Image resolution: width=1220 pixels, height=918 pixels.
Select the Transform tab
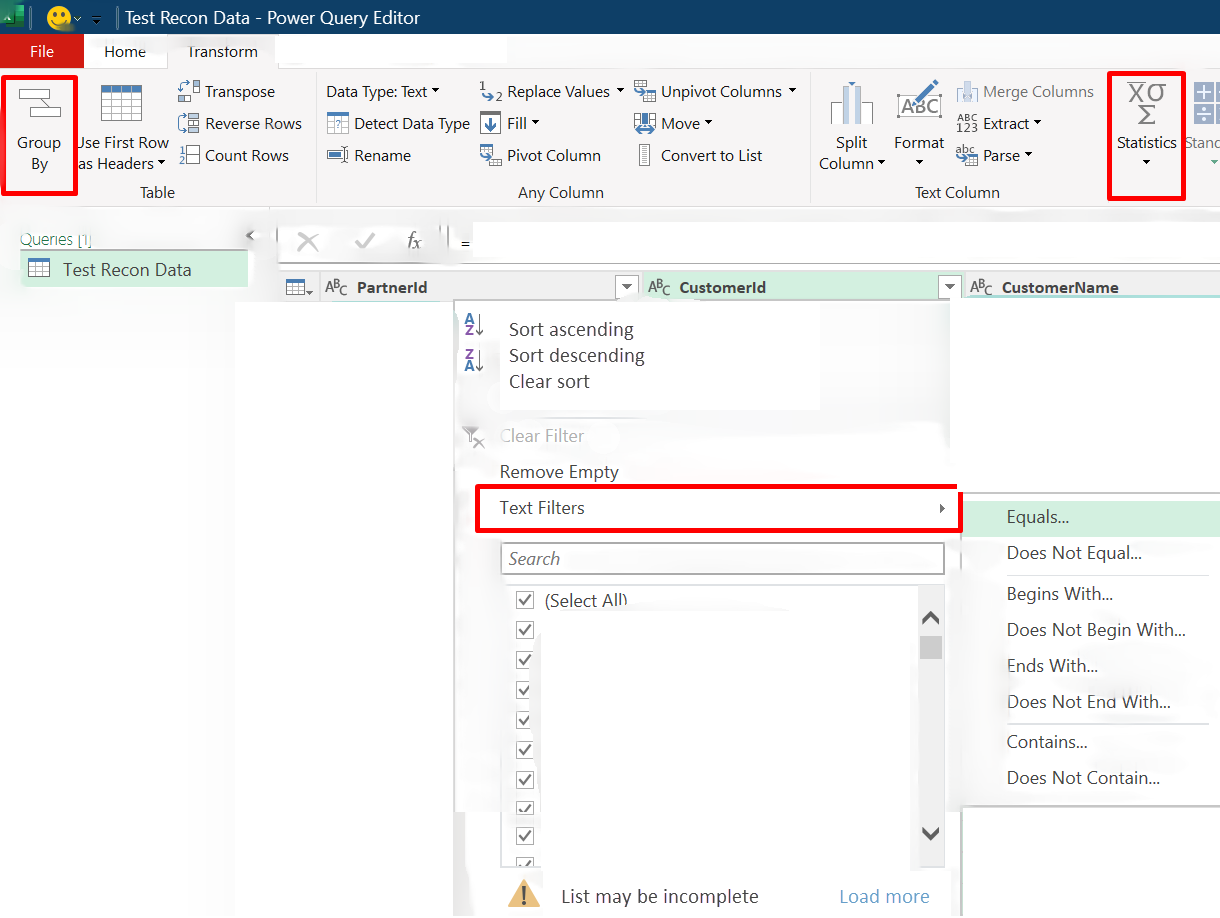[x=222, y=52]
